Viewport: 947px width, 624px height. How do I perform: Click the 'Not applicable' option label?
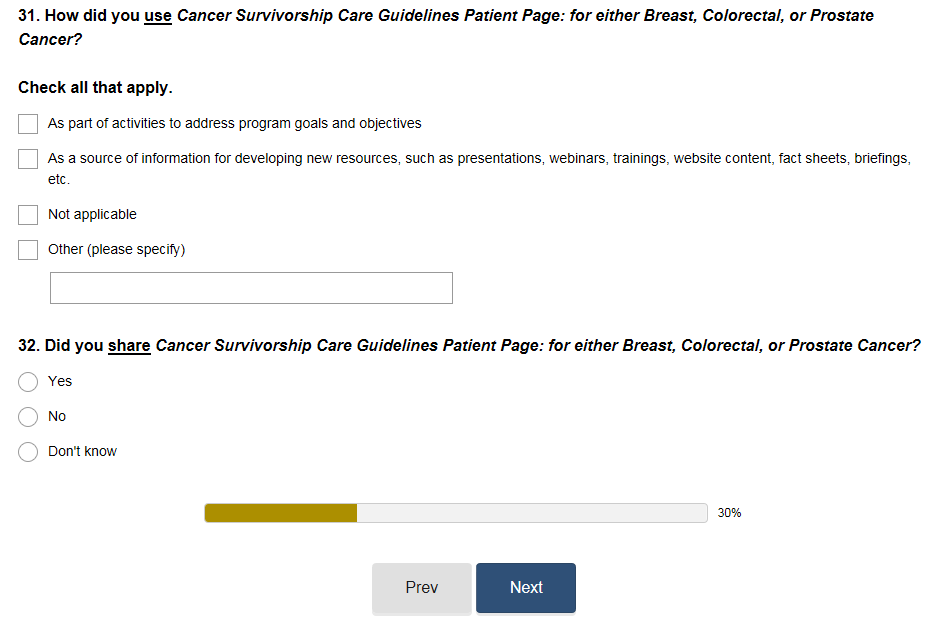(x=92, y=215)
